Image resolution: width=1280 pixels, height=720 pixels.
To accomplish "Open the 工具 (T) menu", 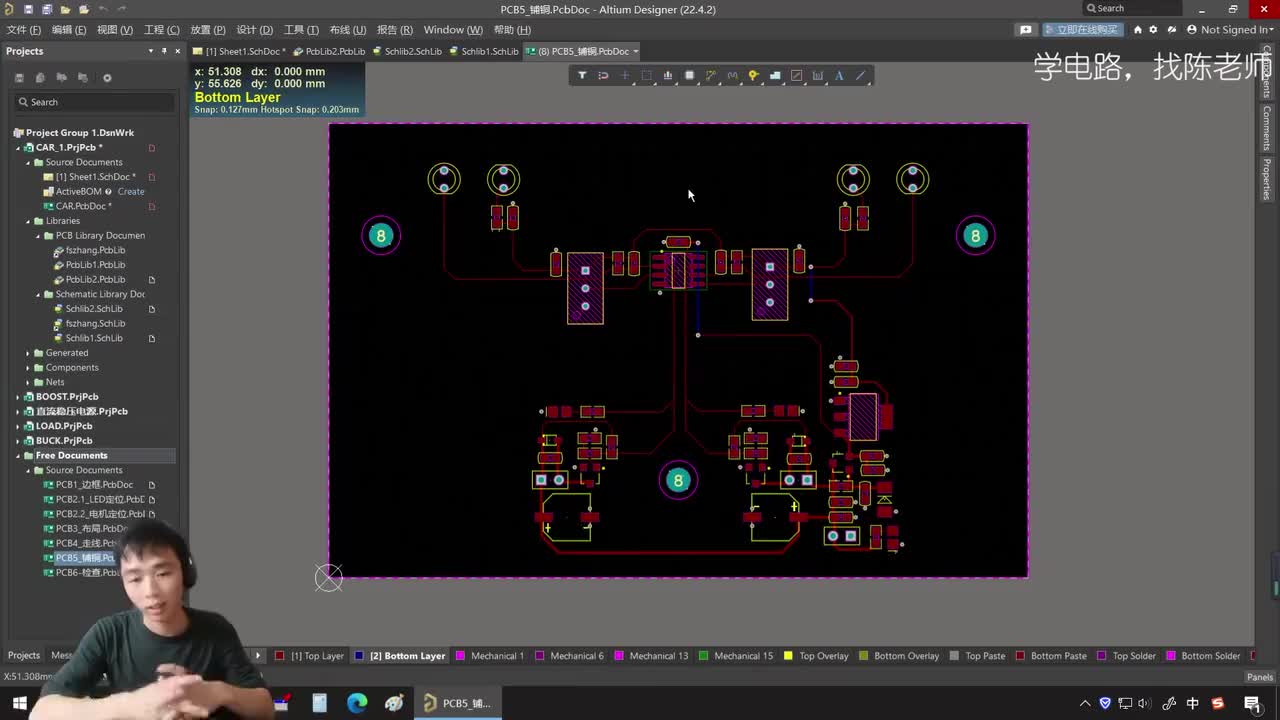I will (301, 30).
